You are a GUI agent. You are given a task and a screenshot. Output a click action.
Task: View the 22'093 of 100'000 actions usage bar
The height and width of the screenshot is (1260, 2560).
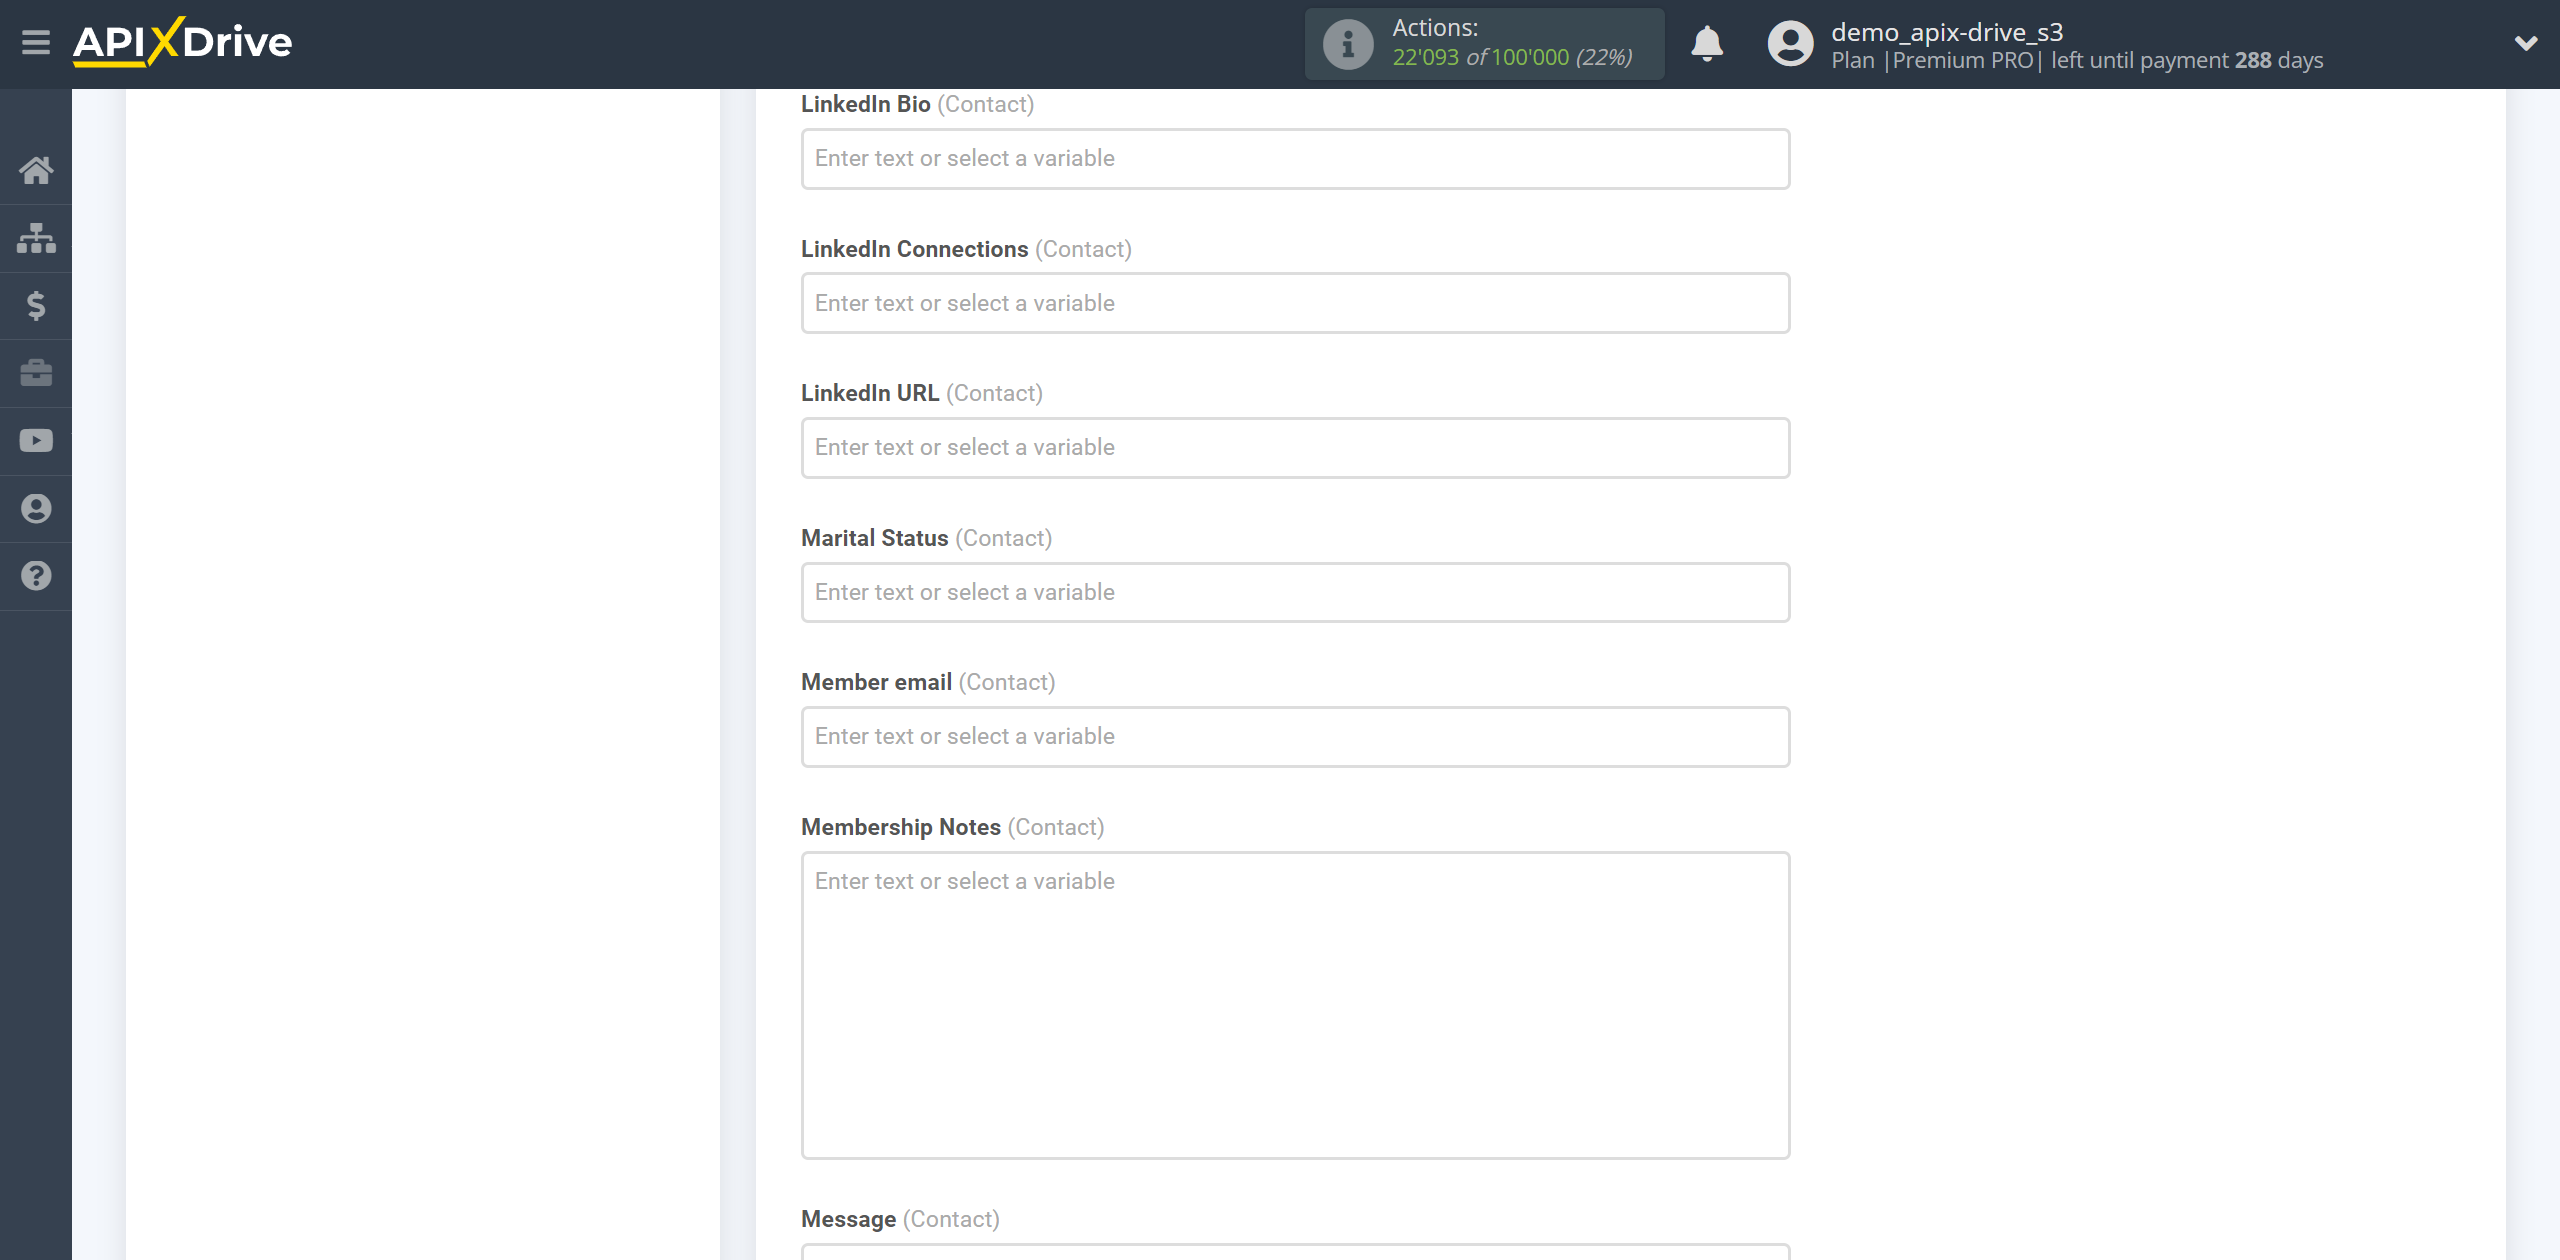pos(1484,44)
